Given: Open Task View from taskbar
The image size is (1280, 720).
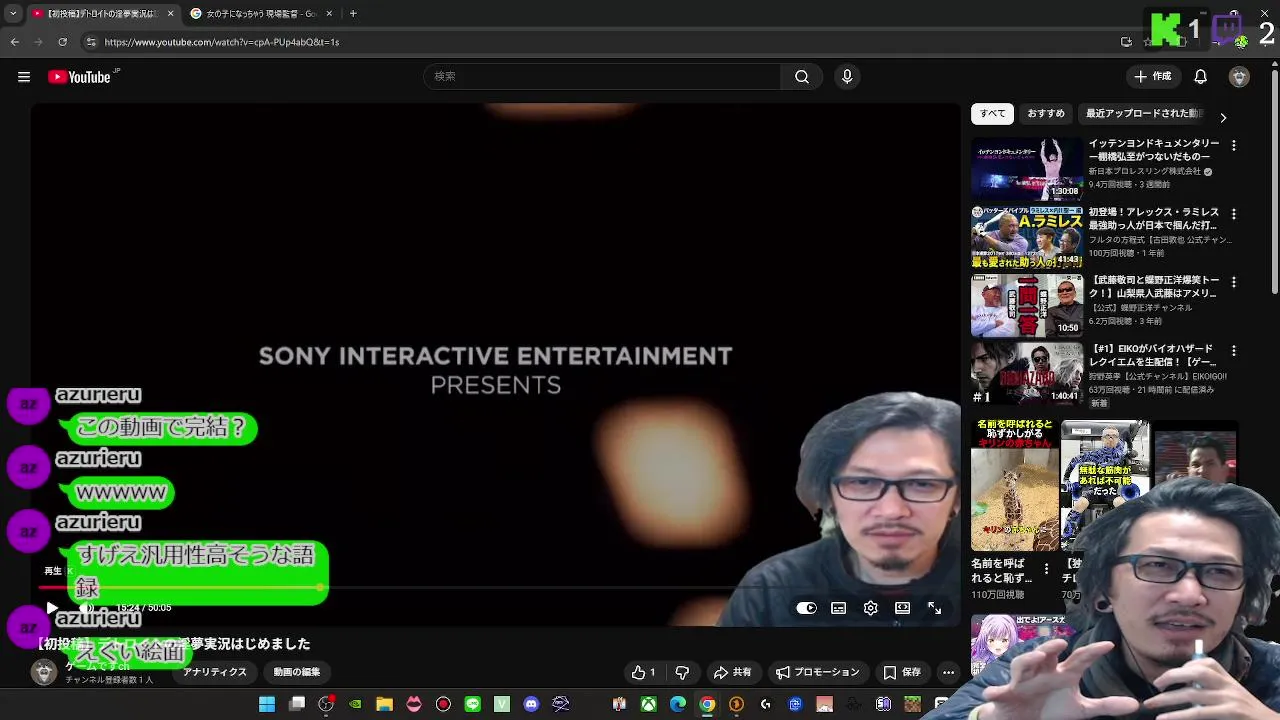Looking at the screenshot, I should [297, 704].
